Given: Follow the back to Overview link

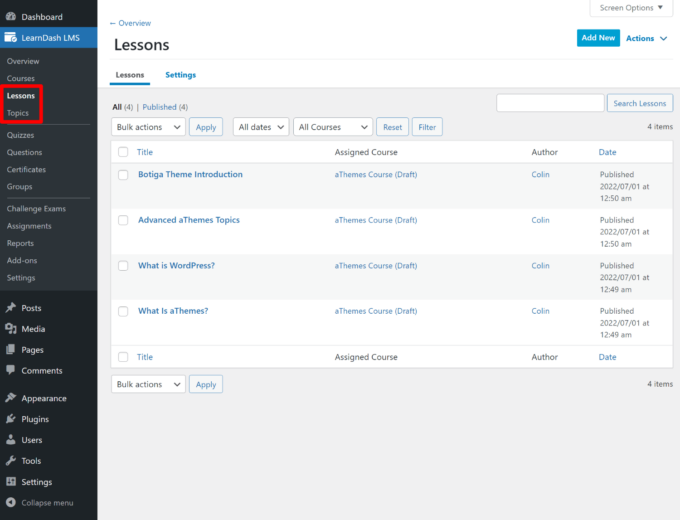Looking at the screenshot, I should coord(131,23).
